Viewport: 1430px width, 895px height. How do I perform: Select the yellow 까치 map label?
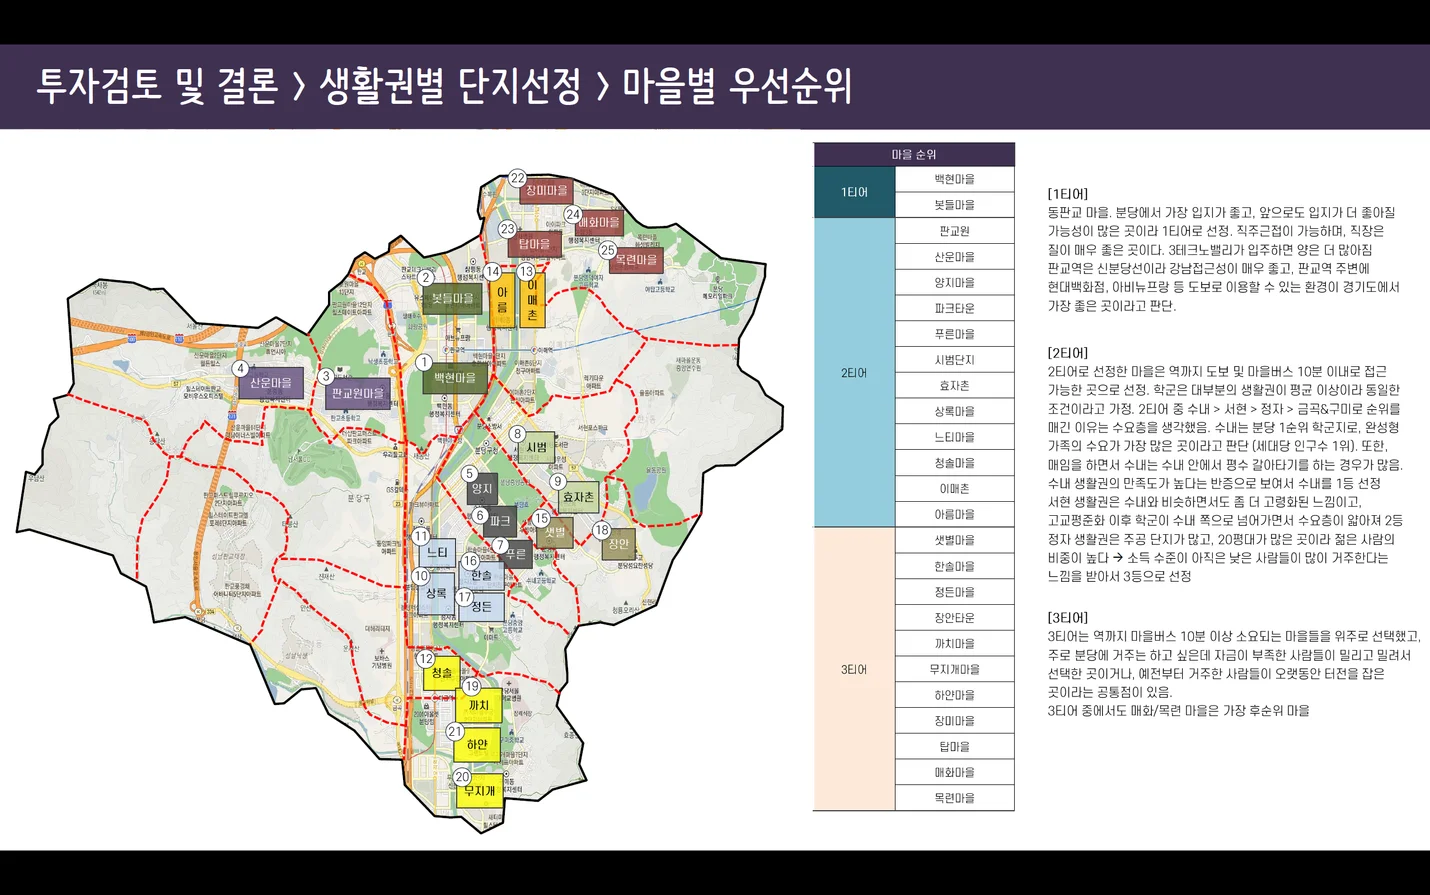click(x=479, y=706)
